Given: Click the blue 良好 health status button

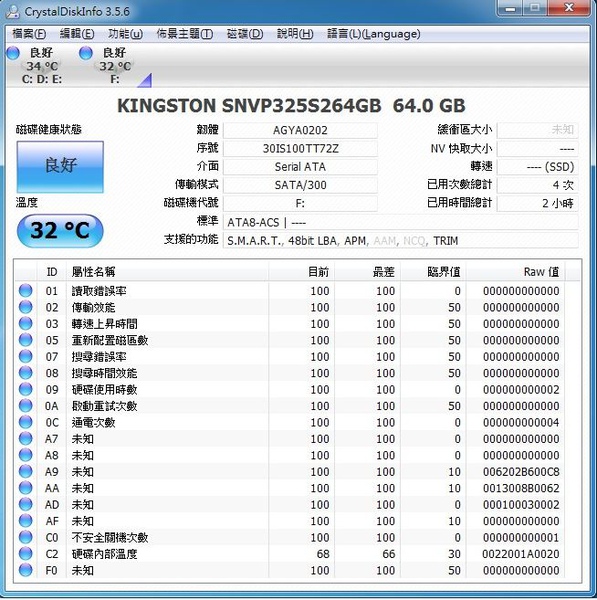Looking at the screenshot, I should (x=60, y=167).
